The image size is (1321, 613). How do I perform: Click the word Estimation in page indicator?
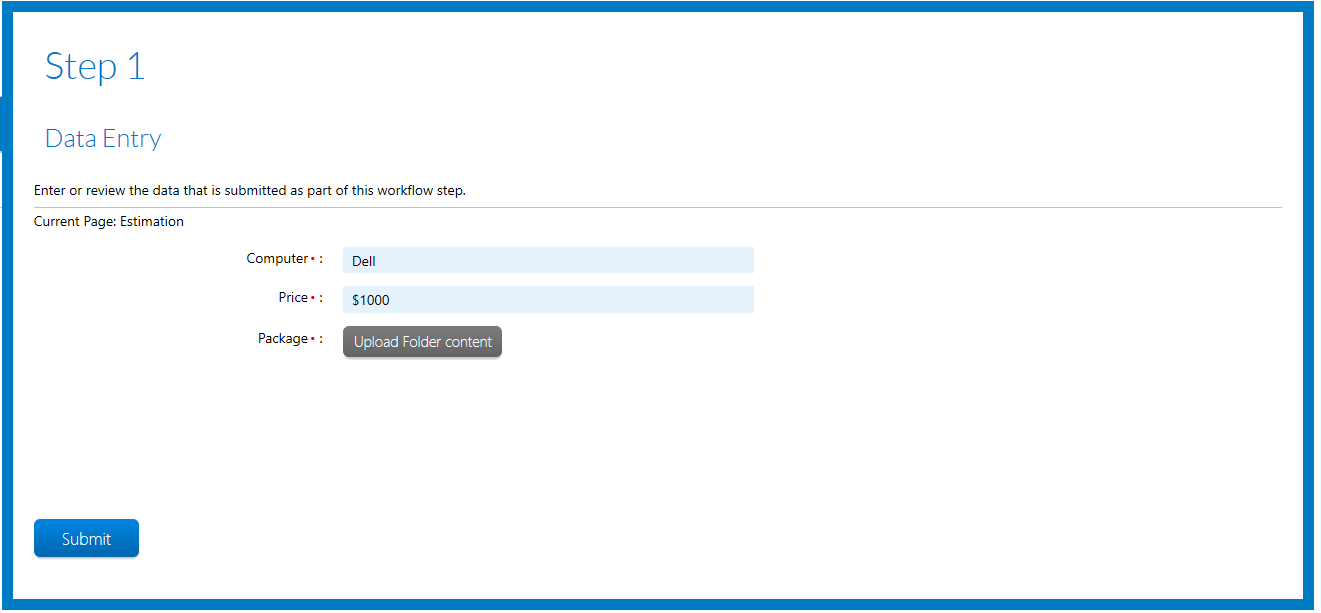tap(152, 222)
